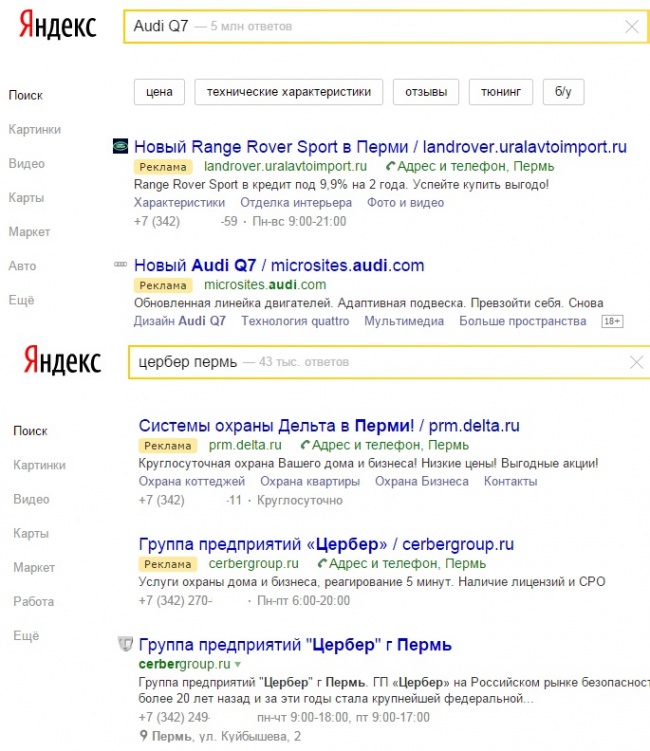Open Маркет in the upper sidebar
650x751 pixels.
coord(29,232)
